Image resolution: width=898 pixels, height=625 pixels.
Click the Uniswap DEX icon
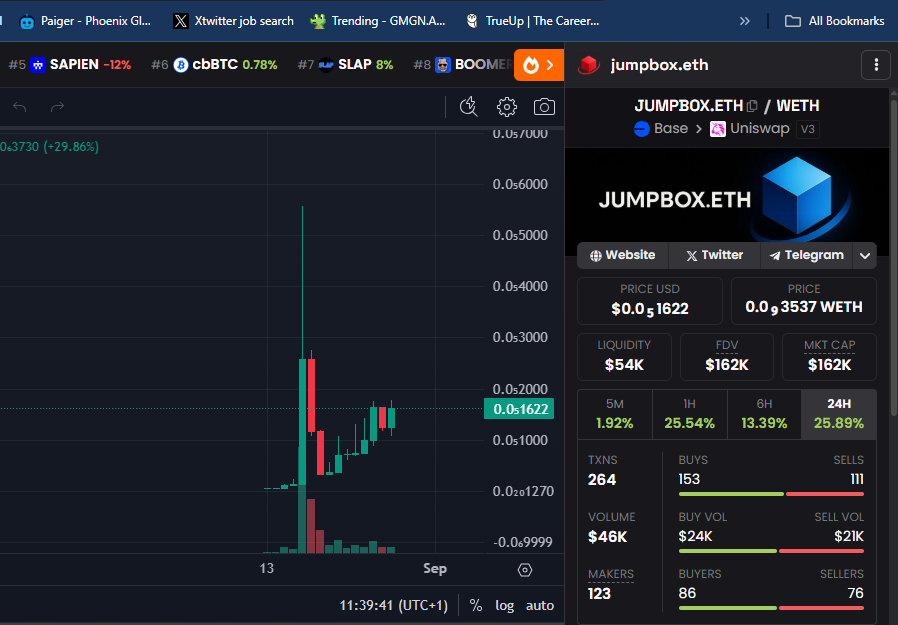tap(718, 129)
